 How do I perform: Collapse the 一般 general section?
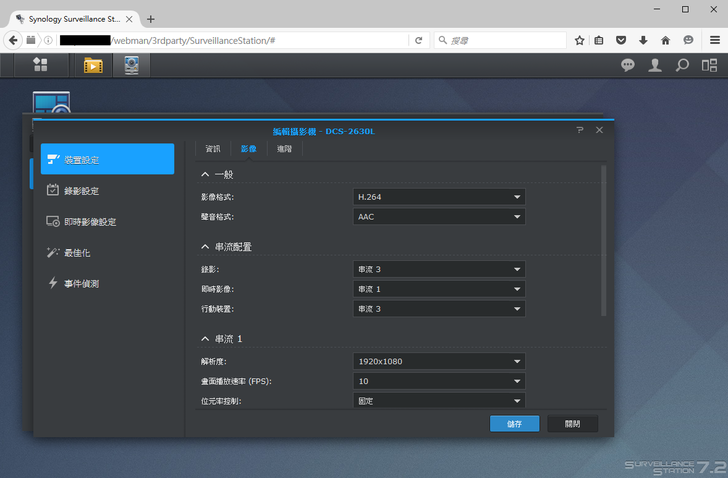[x=206, y=175]
